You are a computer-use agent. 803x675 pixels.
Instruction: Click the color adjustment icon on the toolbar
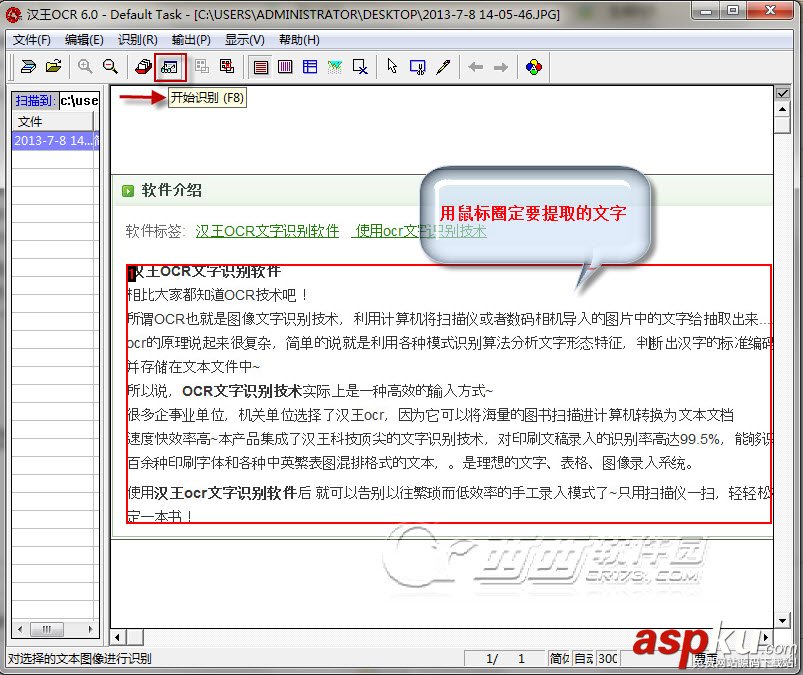click(x=533, y=67)
